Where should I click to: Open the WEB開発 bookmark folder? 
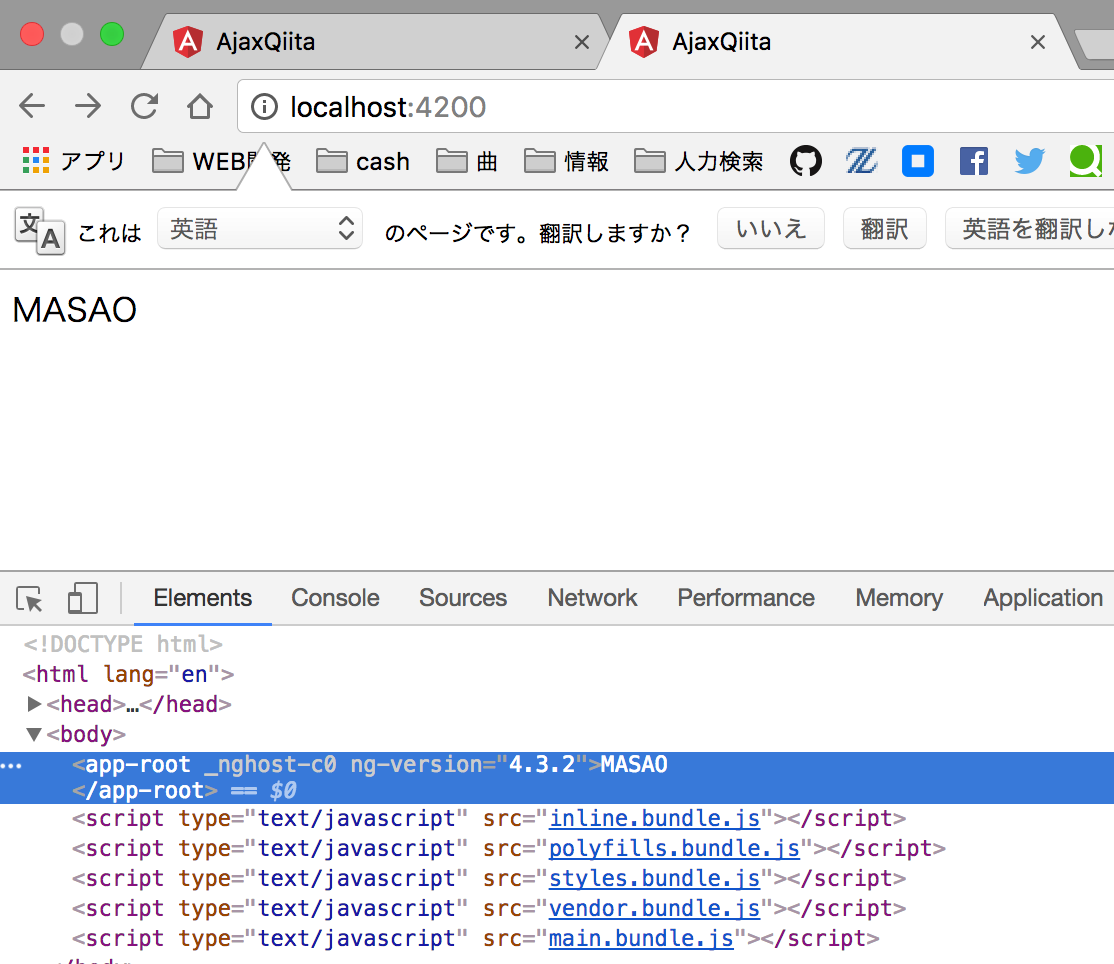[222, 161]
